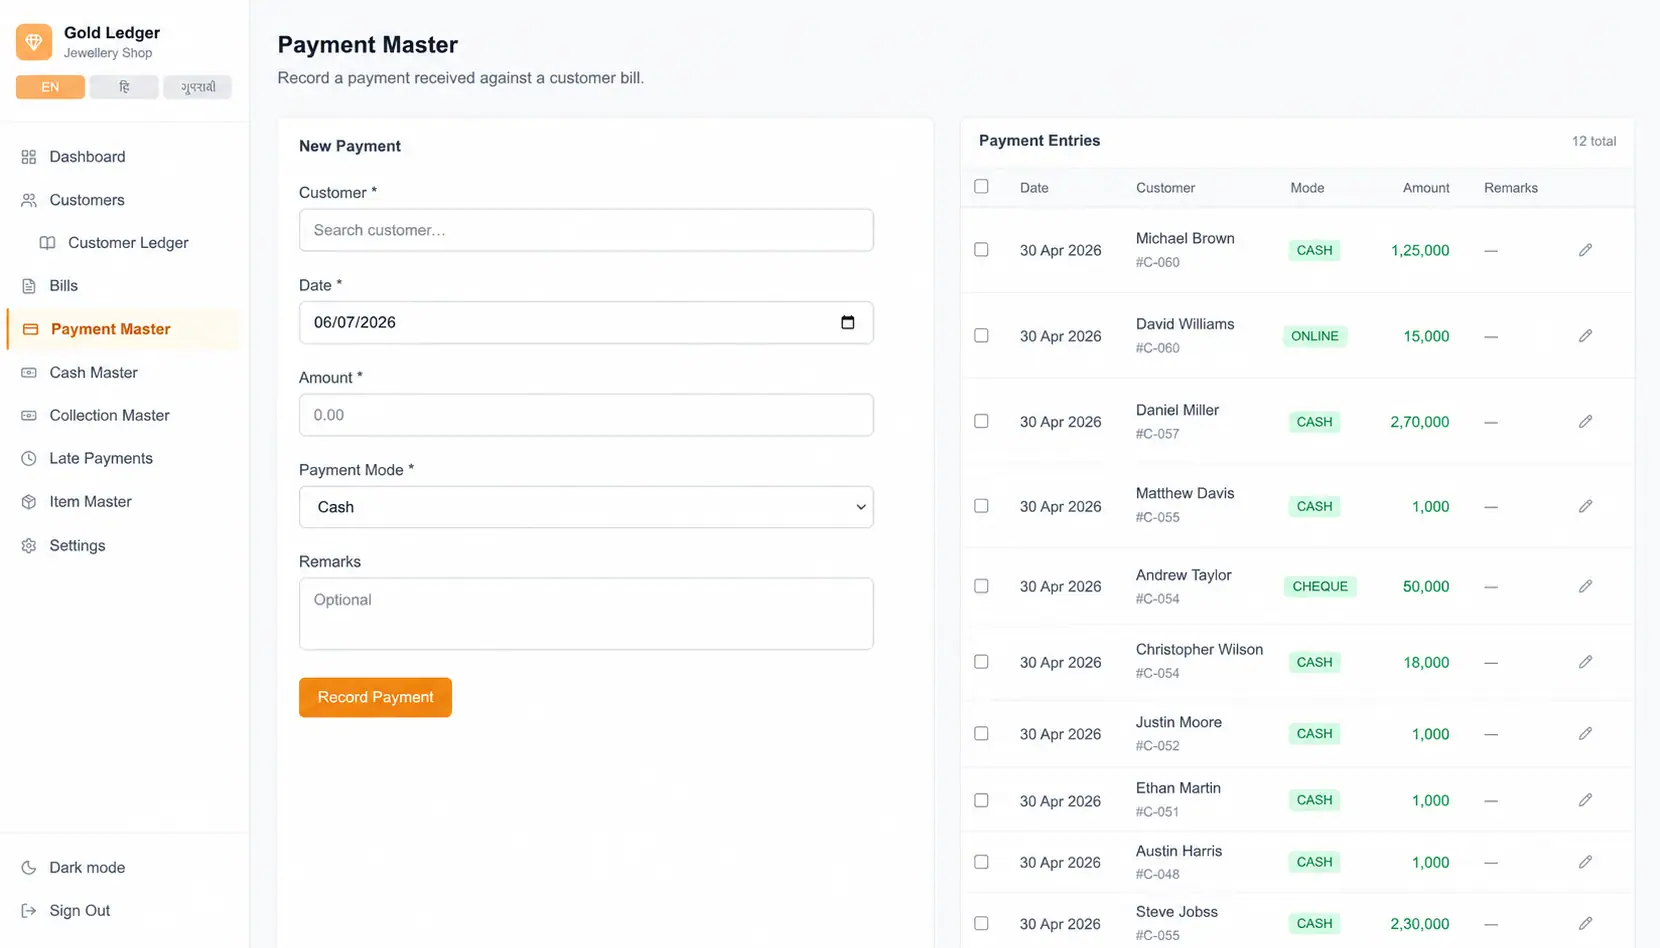
Task: Click the Cash Master banknote icon
Action: [x=29, y=372]
